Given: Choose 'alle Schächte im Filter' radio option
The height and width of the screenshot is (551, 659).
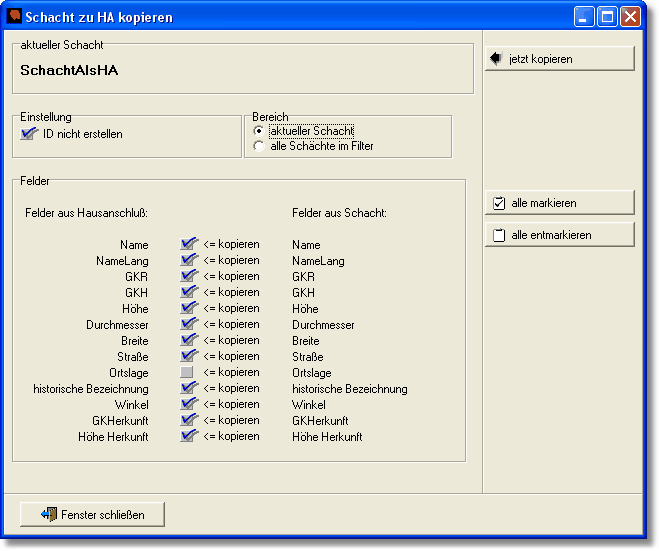Looking at the screenshot, I should click(x=260, y=146).
